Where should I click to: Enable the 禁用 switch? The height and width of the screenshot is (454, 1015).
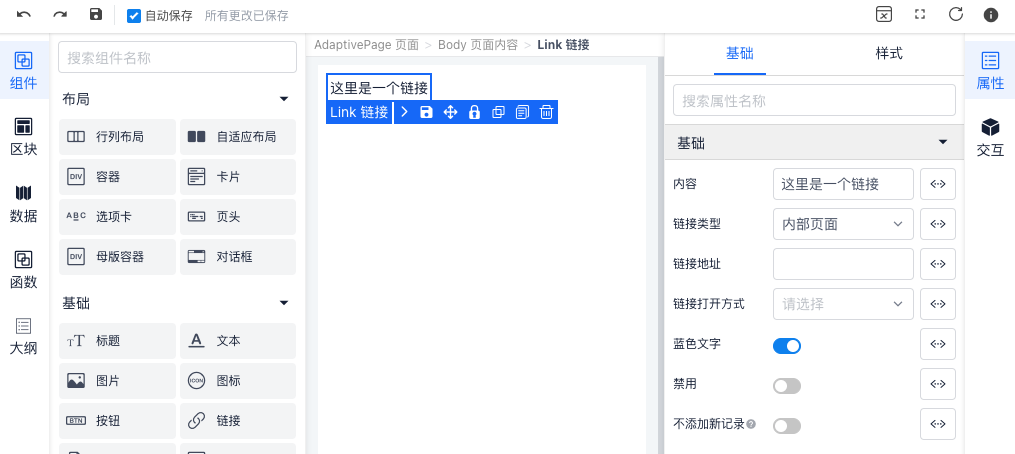787,386
